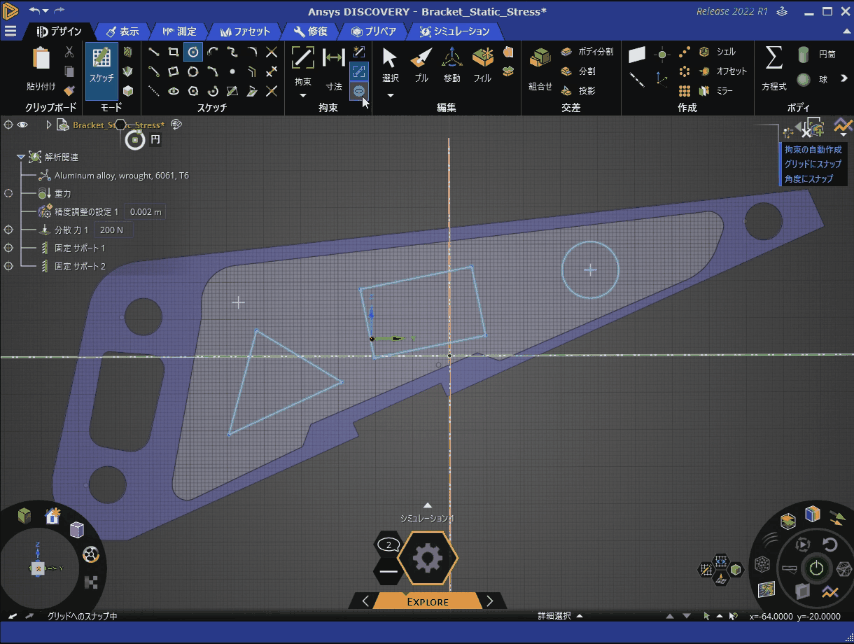The width and height of the screenshot is (854, 644).
Task: Click the Fill tool icon
Action: tap(483, 58)
